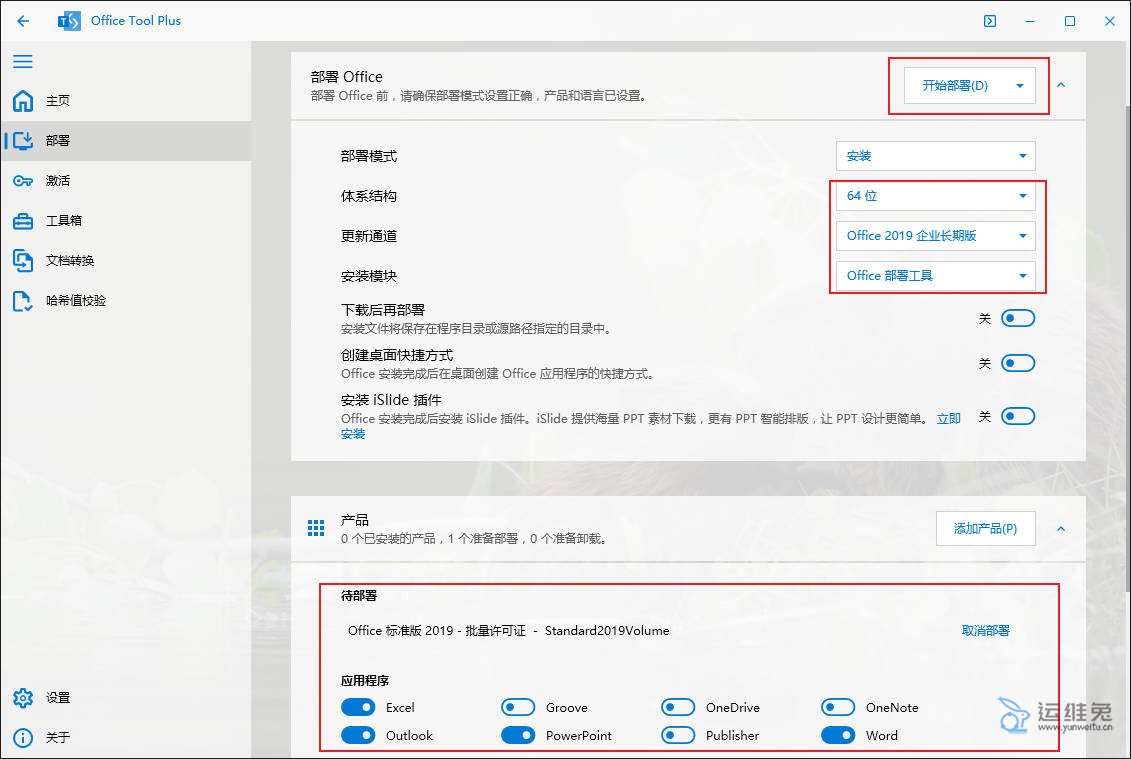The width and height of the screenshot is (1131, 759).
Task: Open the 安装模块 dropdown
Action: (x=935, y=276)
